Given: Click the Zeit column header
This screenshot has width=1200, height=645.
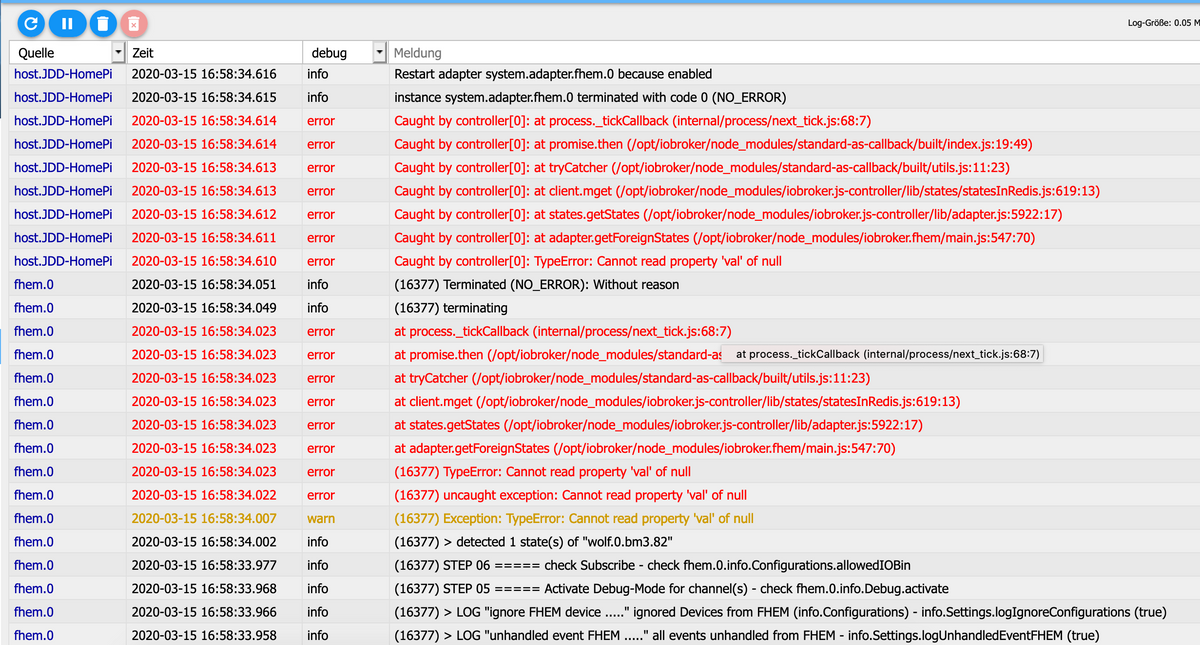Looking at the screenshot, I should click(x=143, y=52).
